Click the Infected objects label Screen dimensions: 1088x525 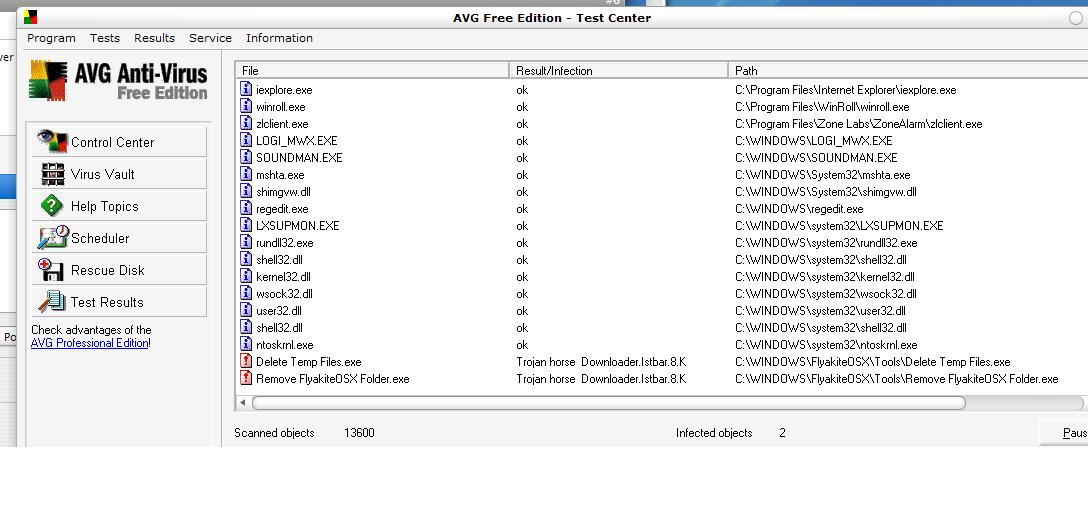pos(714,433)
